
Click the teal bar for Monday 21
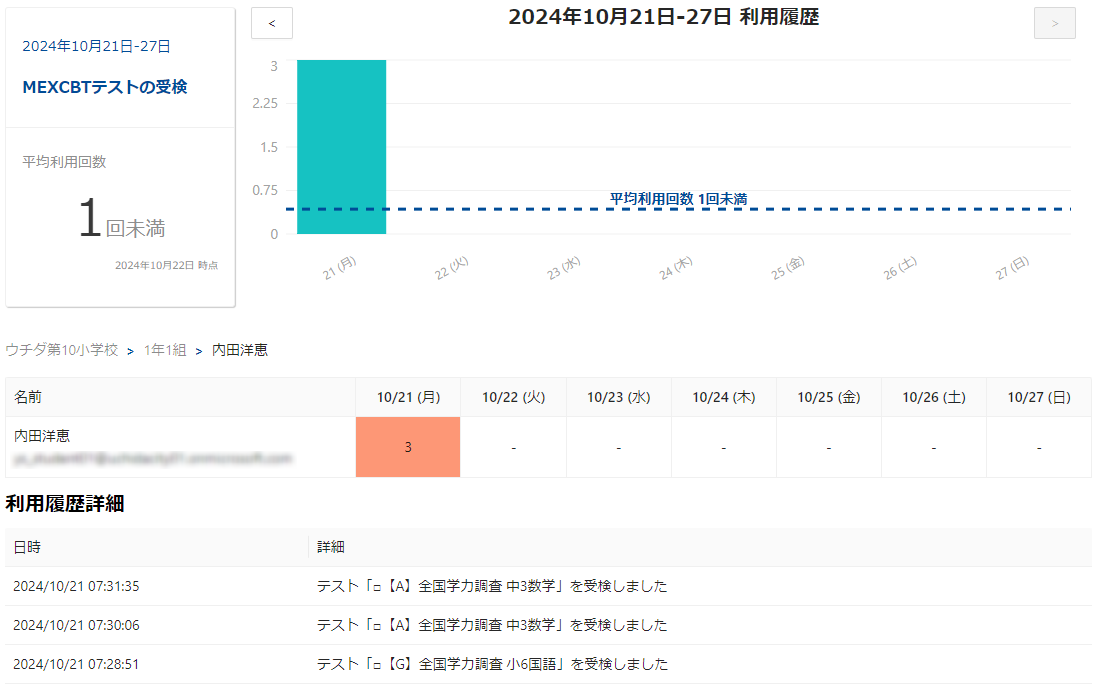click(x=341, y=147)
